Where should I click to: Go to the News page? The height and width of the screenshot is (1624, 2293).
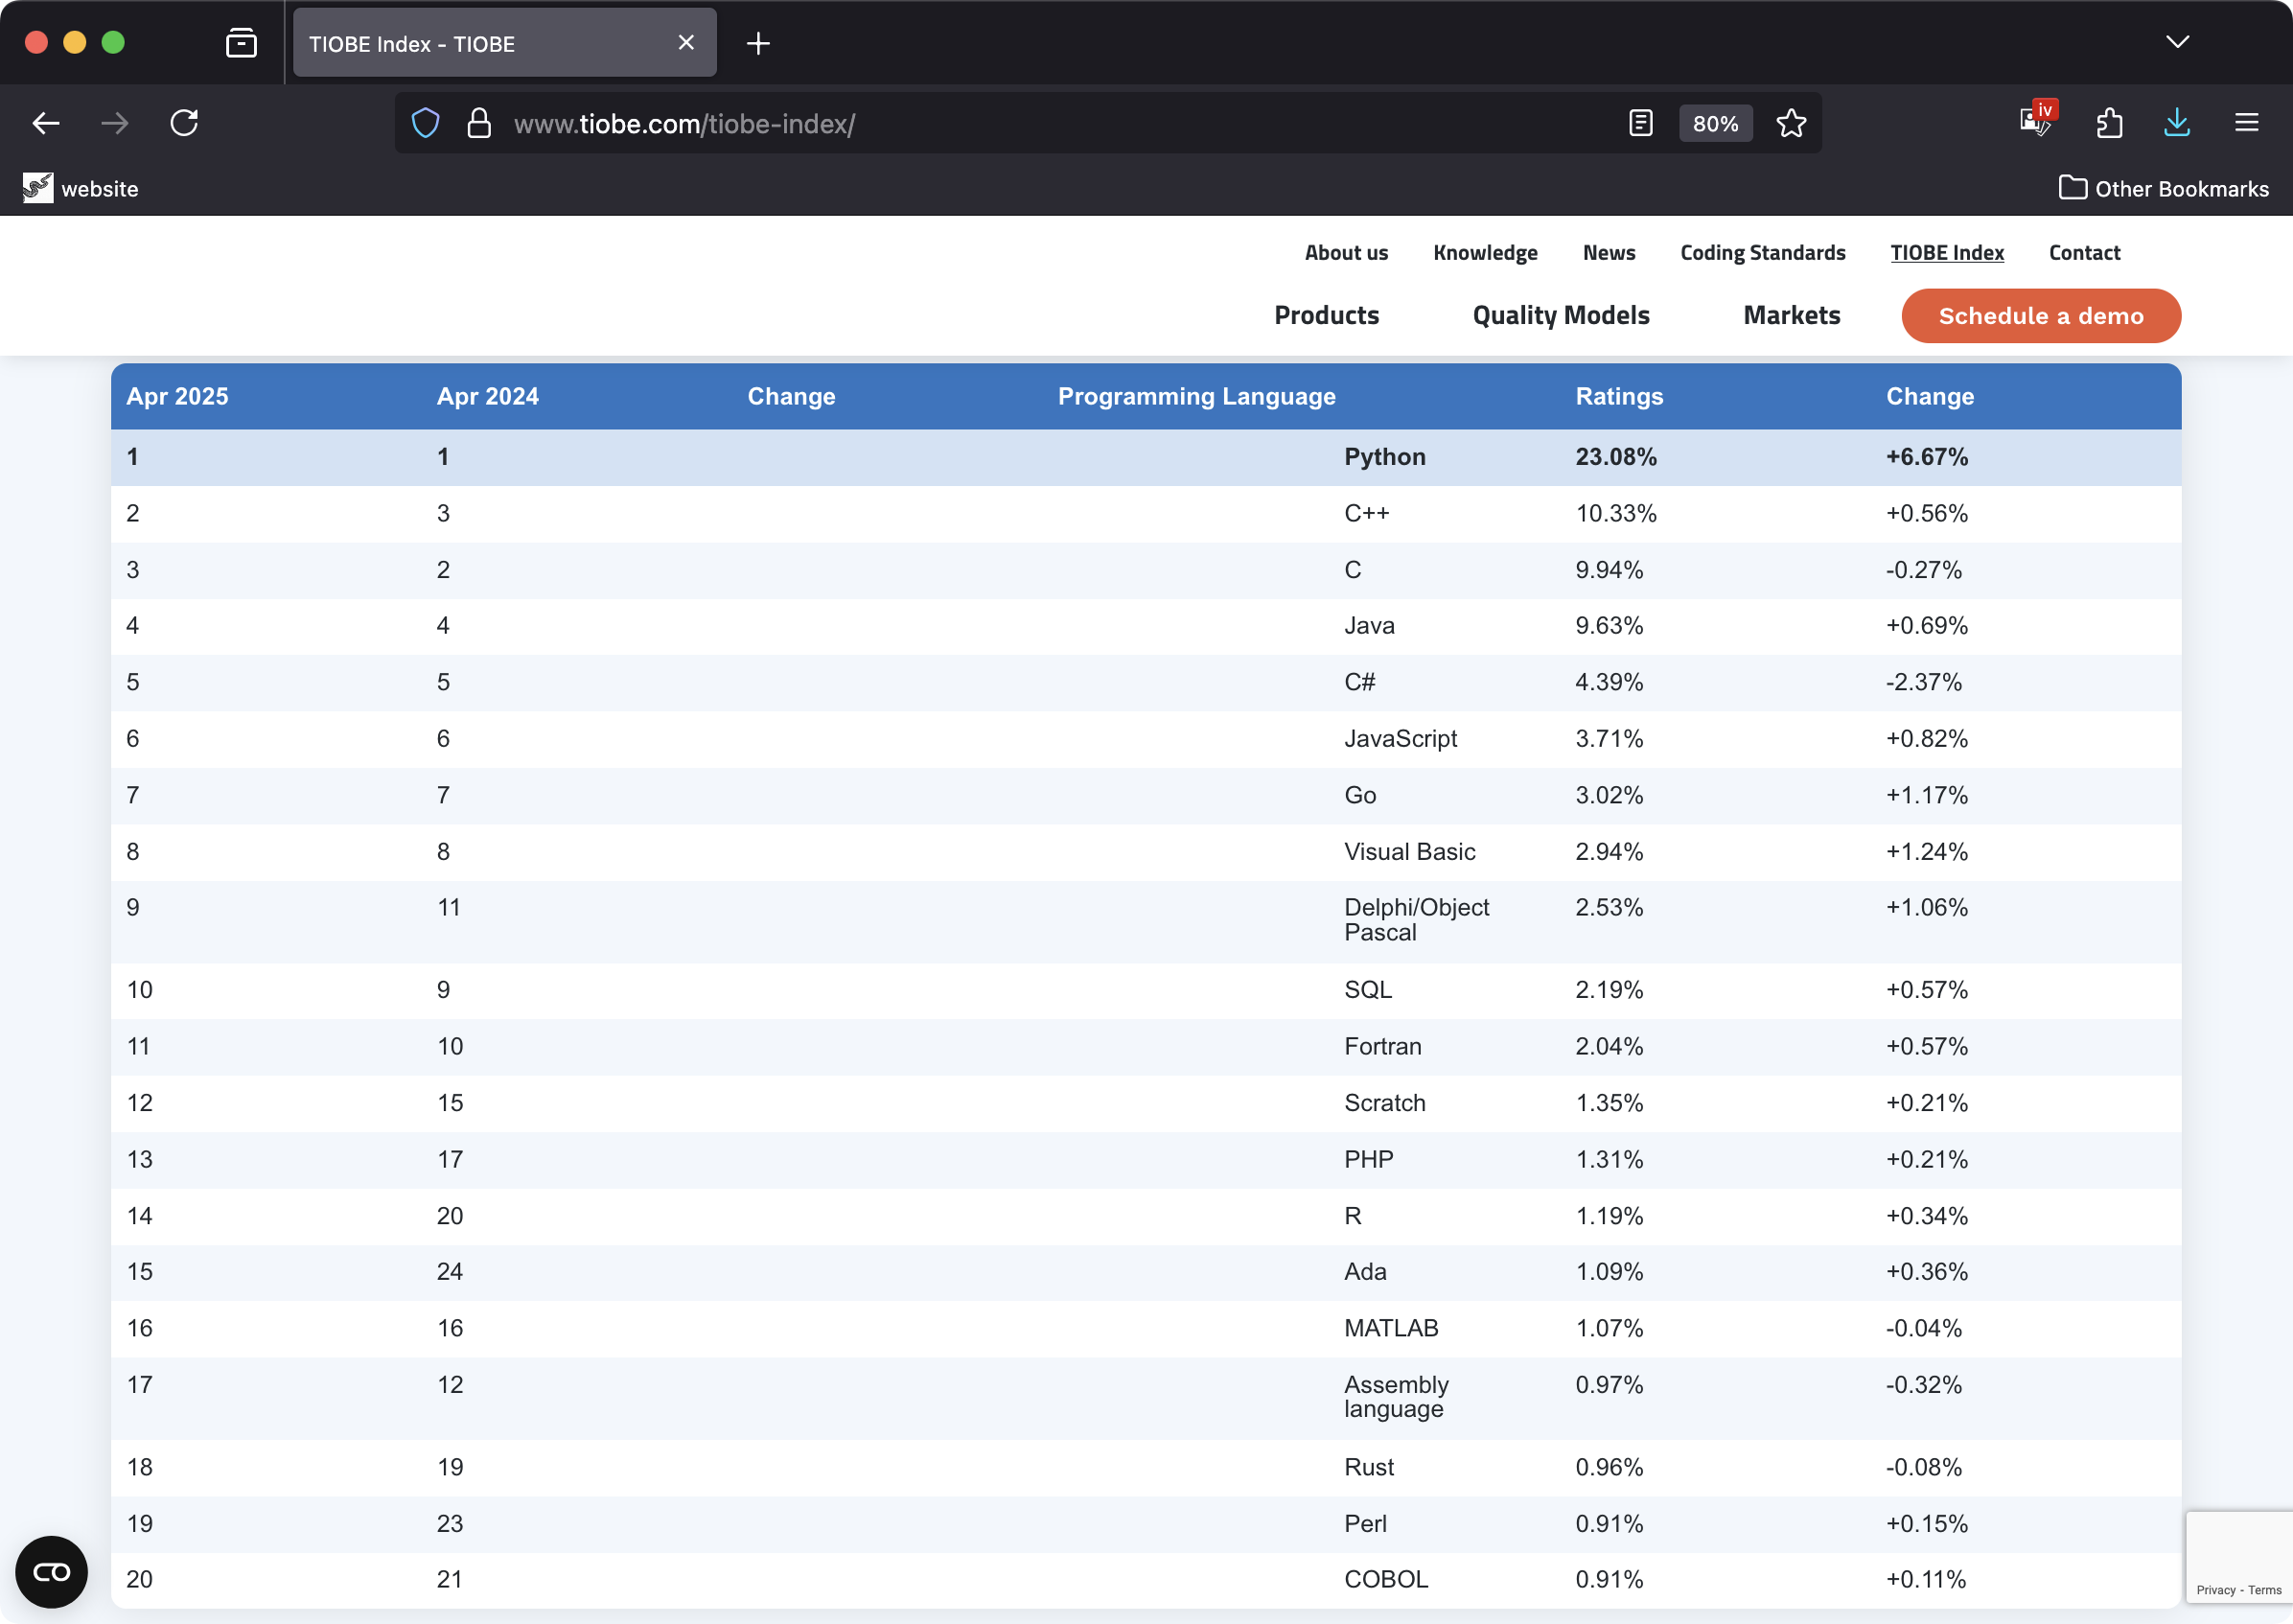pyautogui.click(x=1608, y=253)
